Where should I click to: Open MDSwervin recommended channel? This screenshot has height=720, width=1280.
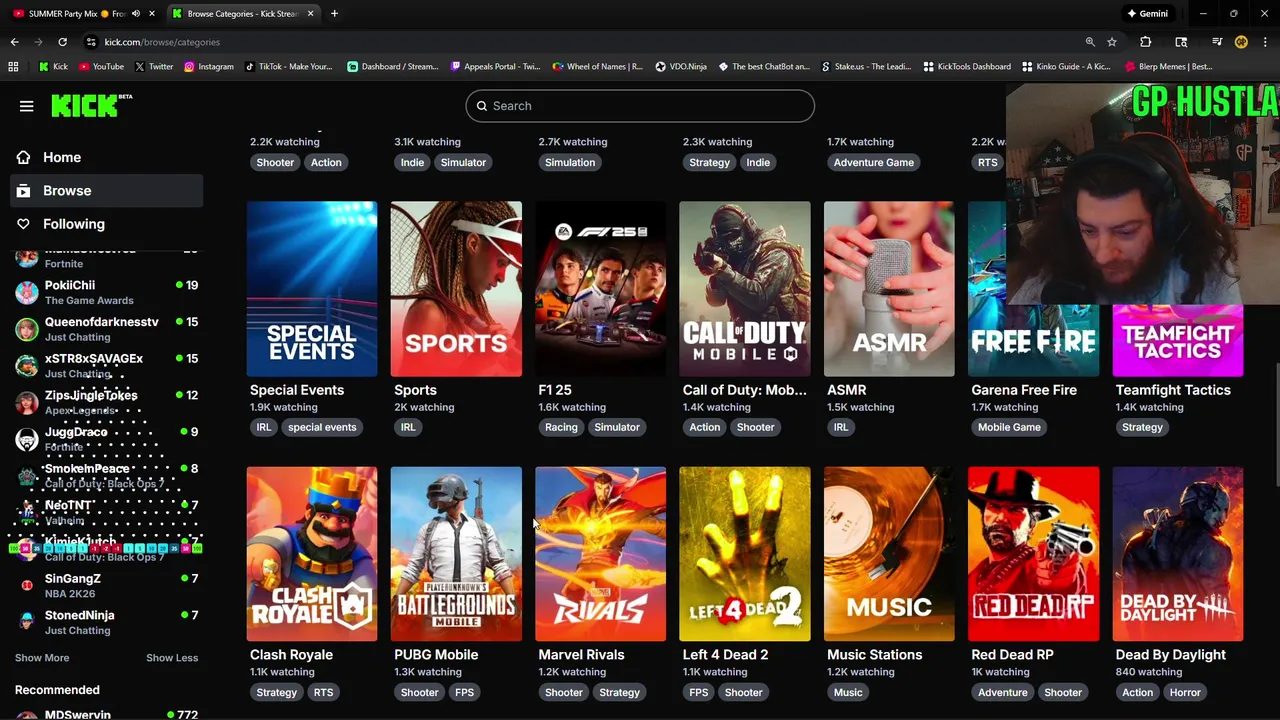pyautogui.click(x=107, y=714)
